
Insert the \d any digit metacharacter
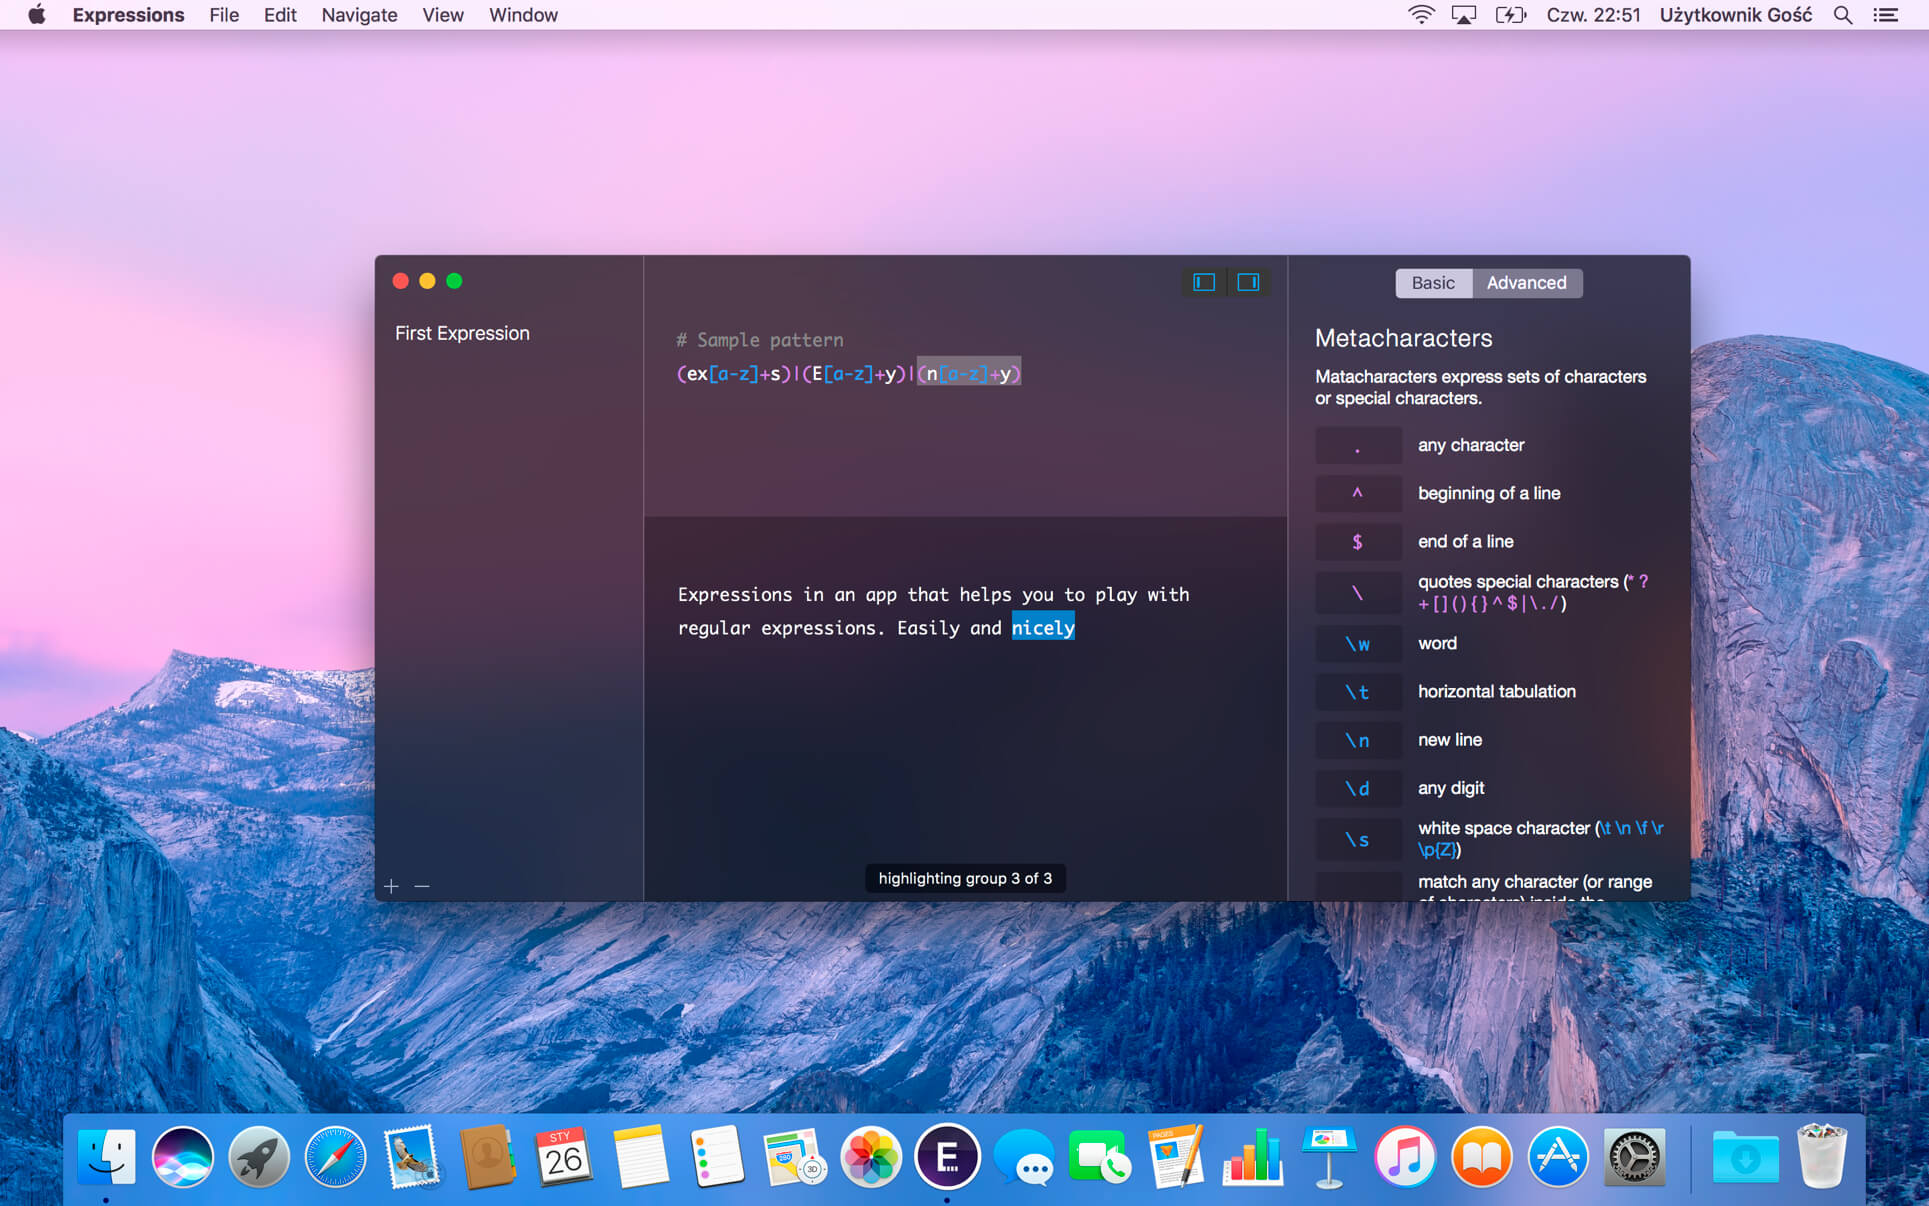pyautogui.click(x=1357, y=789)
